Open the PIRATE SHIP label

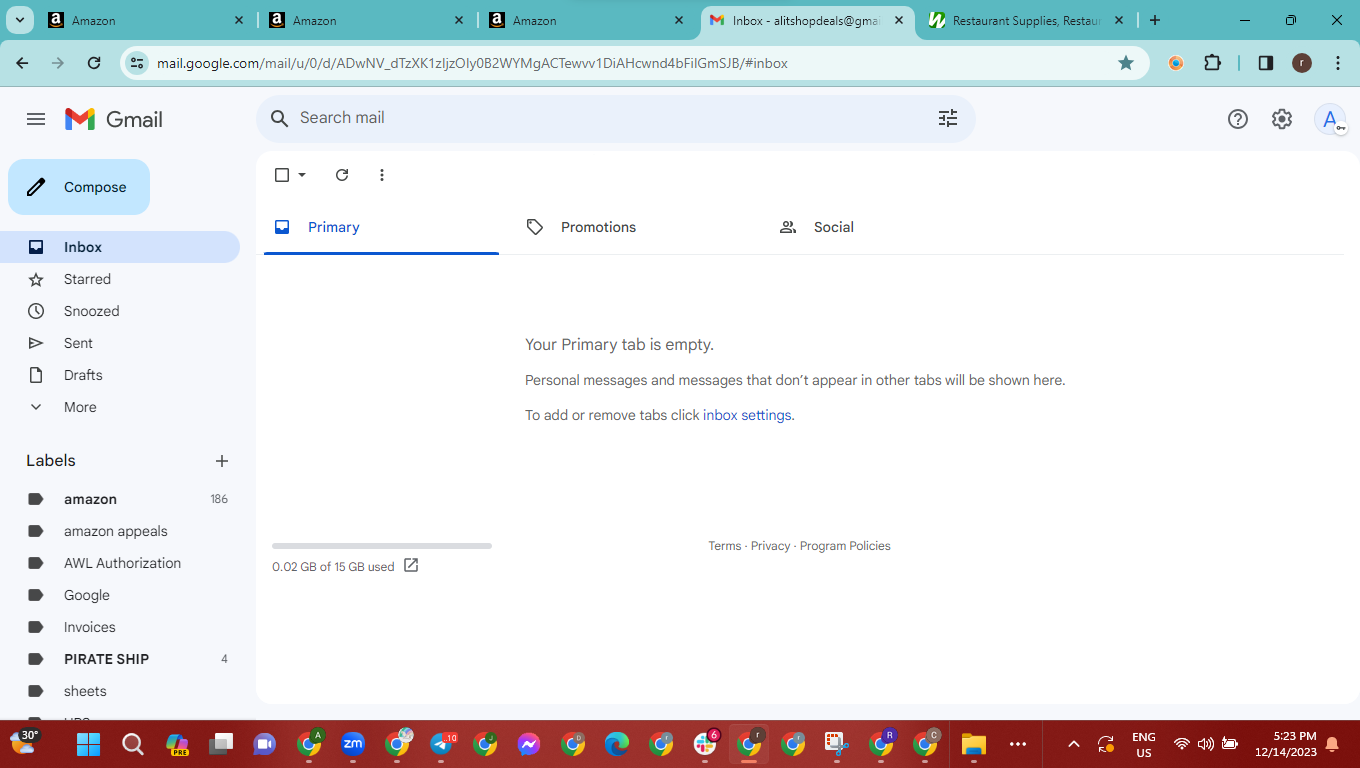coord(120,659)
